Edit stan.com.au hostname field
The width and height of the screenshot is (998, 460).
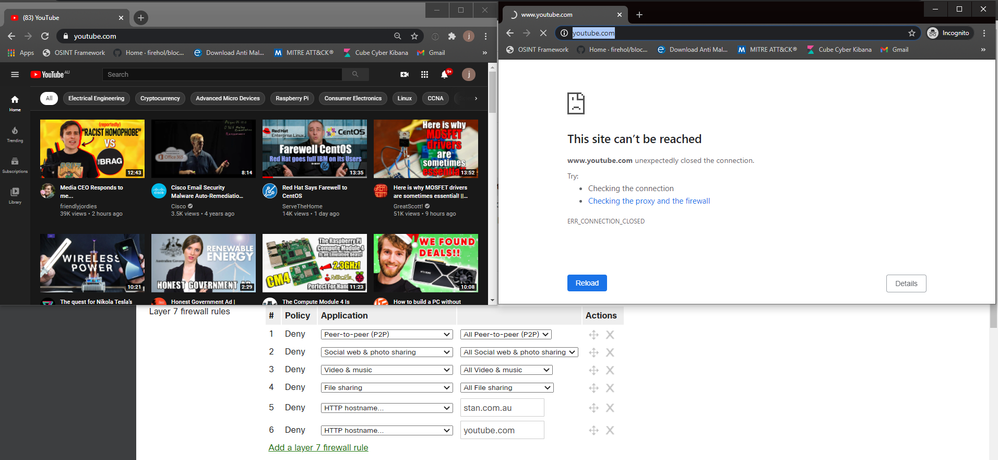coord(502,408)
